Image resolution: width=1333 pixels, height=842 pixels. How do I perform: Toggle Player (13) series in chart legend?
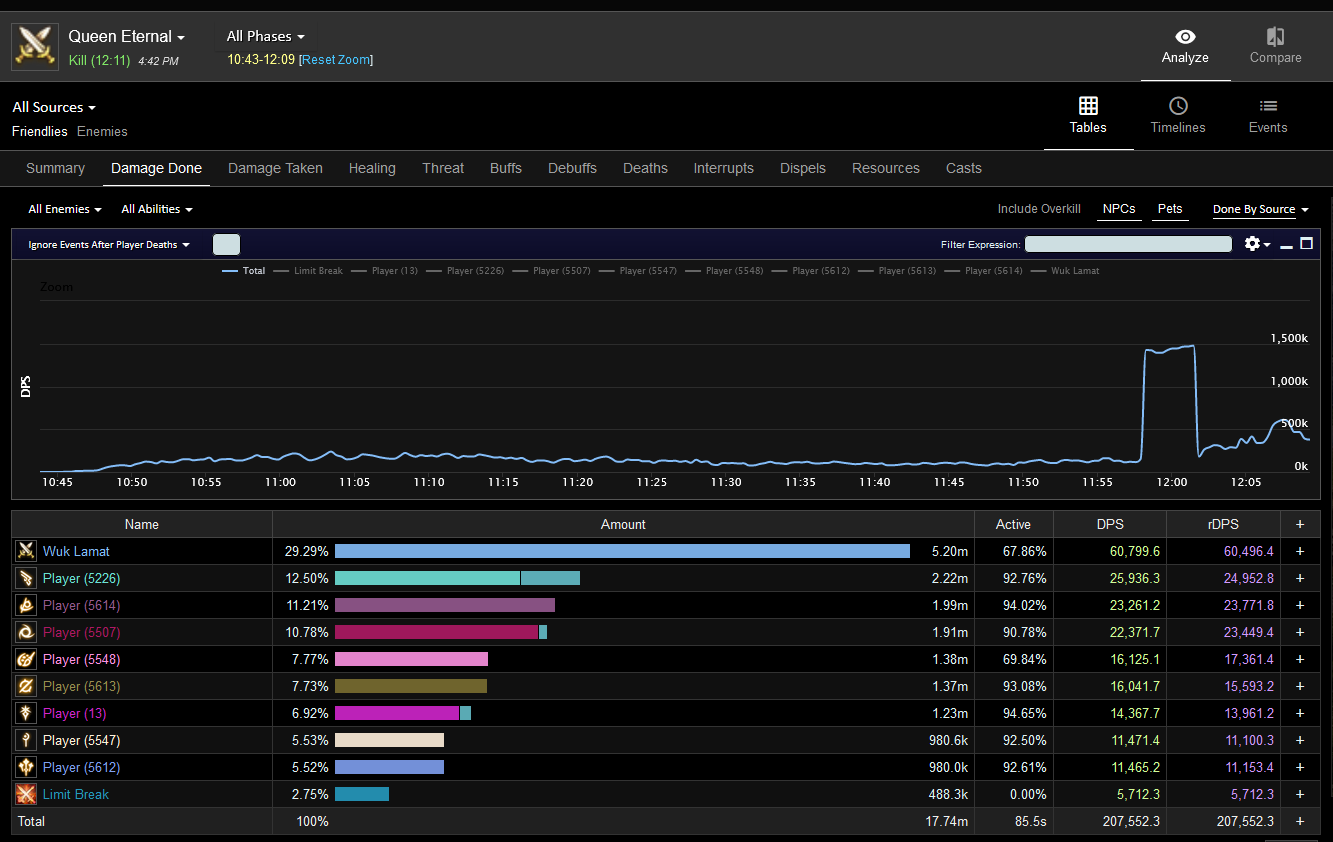point(384,271)
